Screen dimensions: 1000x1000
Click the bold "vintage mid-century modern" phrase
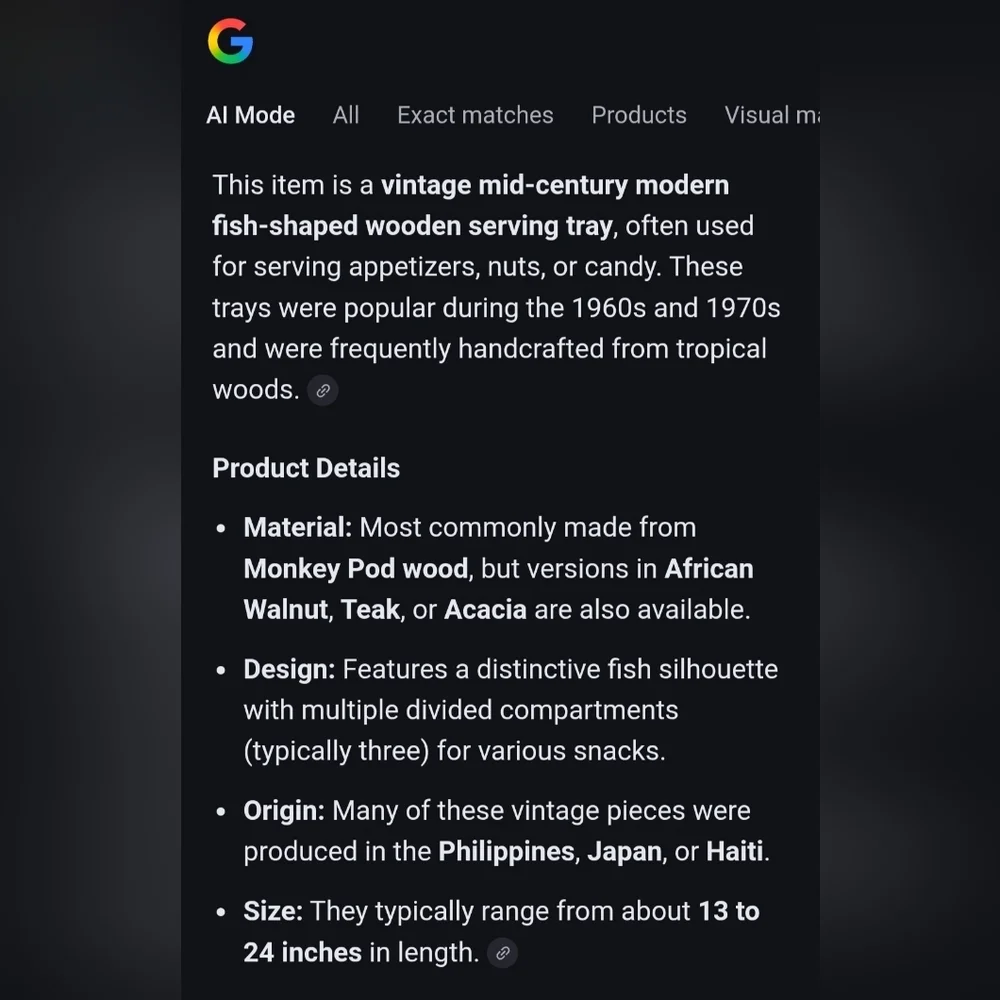point(555,186)
